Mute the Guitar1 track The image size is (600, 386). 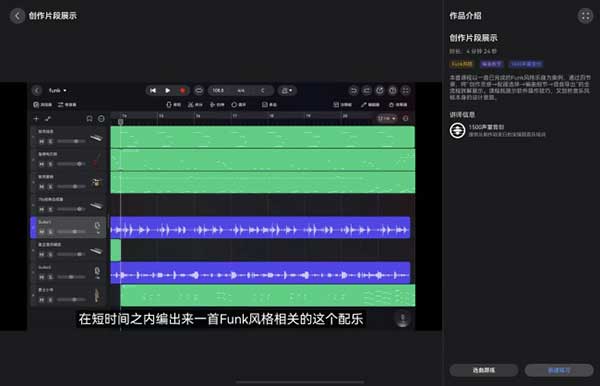[x=42, y=232]
